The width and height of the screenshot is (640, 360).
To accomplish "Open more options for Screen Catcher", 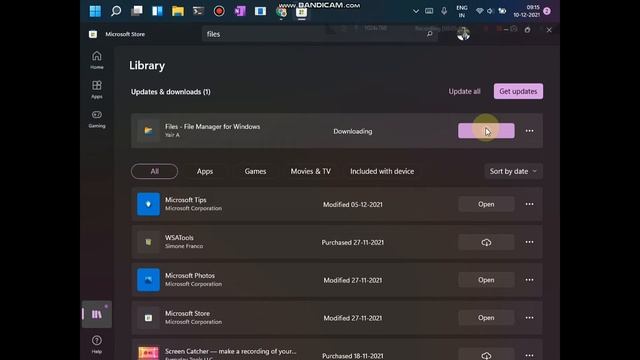I will pyautogui.click(x=529, y=355).
